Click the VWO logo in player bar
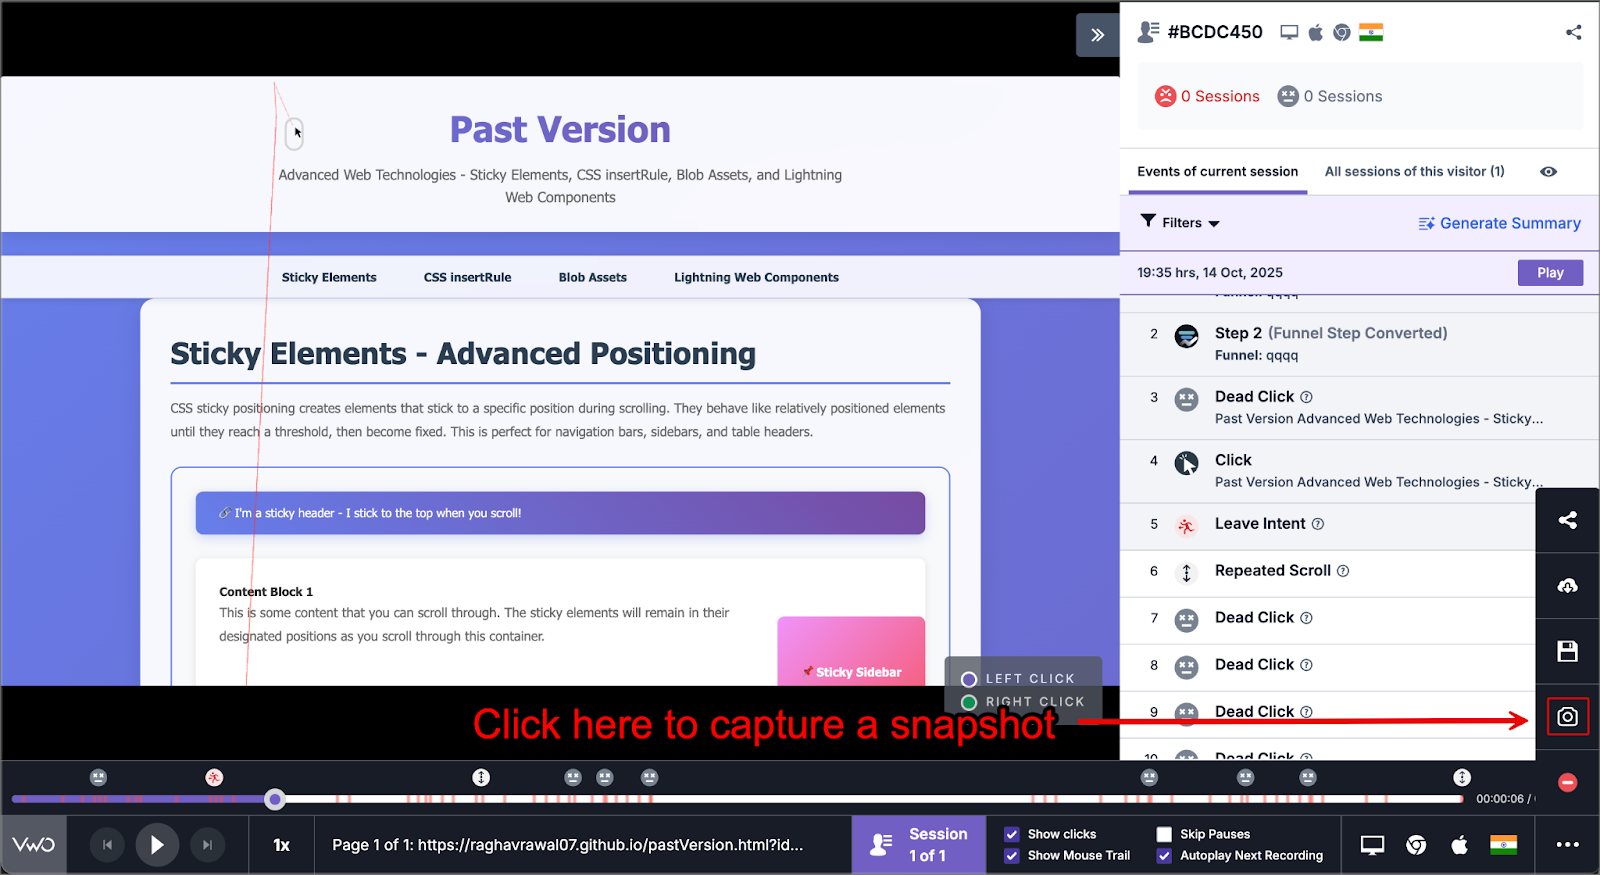This screenshot has height=875, width=1600. point(34,845)
